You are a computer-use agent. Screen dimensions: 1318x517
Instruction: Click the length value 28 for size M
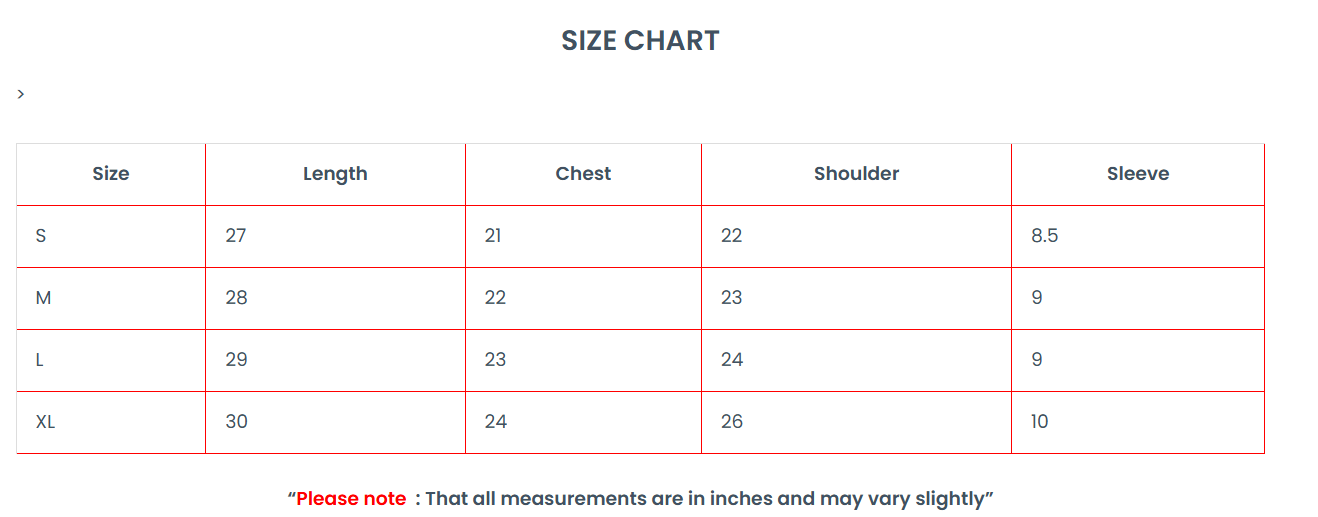[236, 298]
